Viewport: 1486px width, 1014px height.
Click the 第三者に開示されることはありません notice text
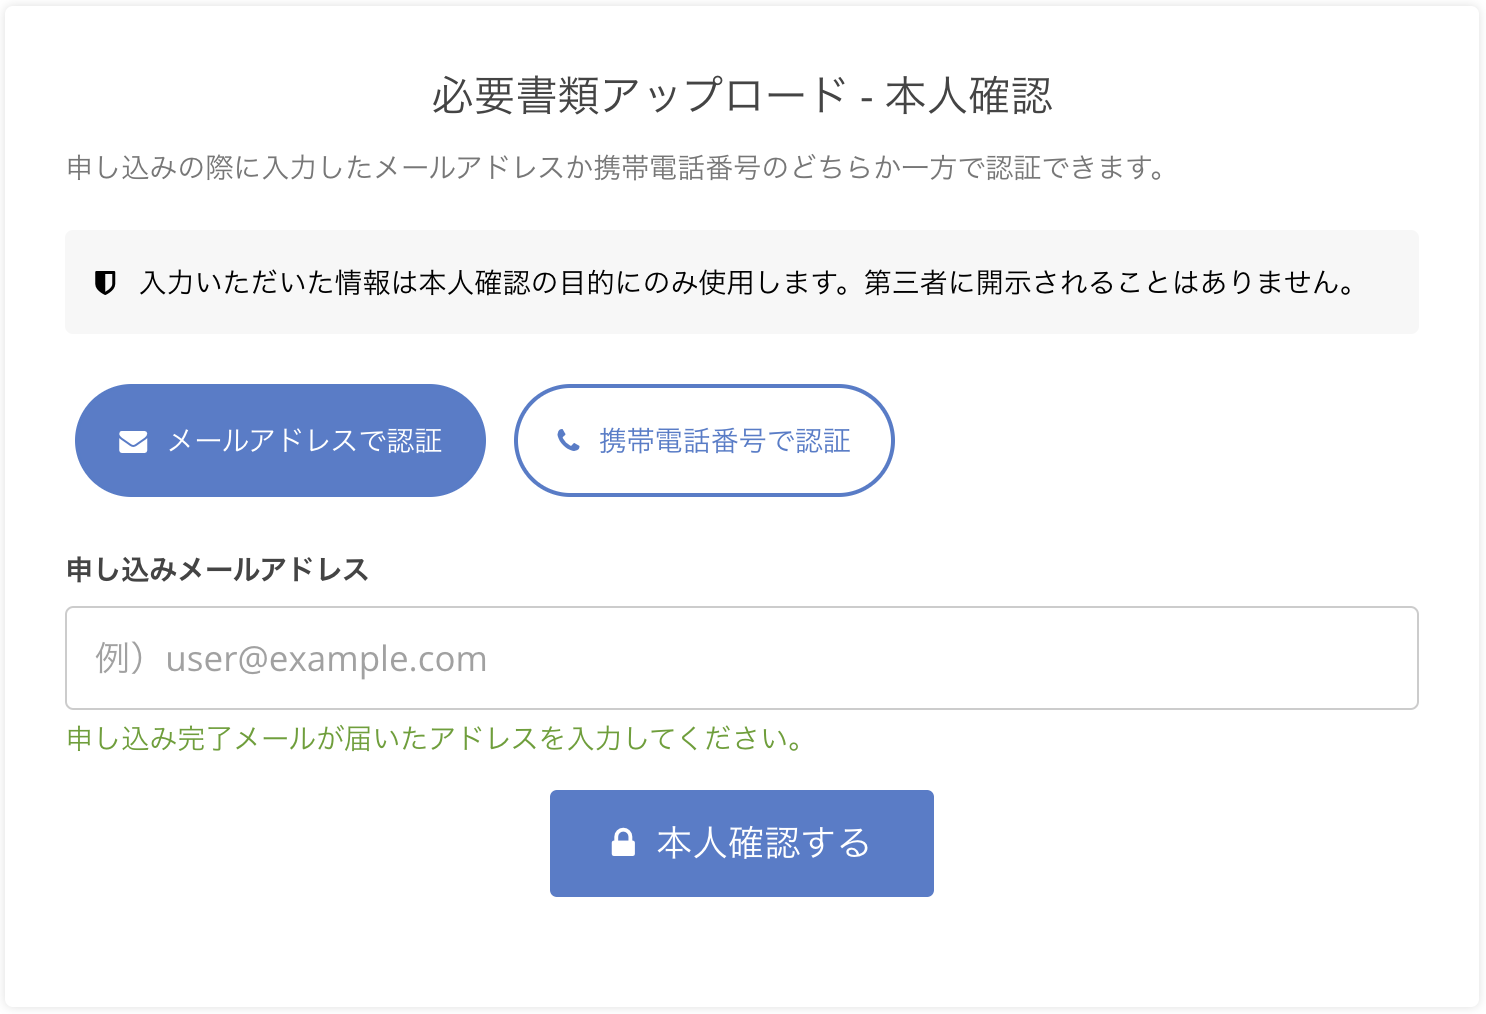(1108, 283)
